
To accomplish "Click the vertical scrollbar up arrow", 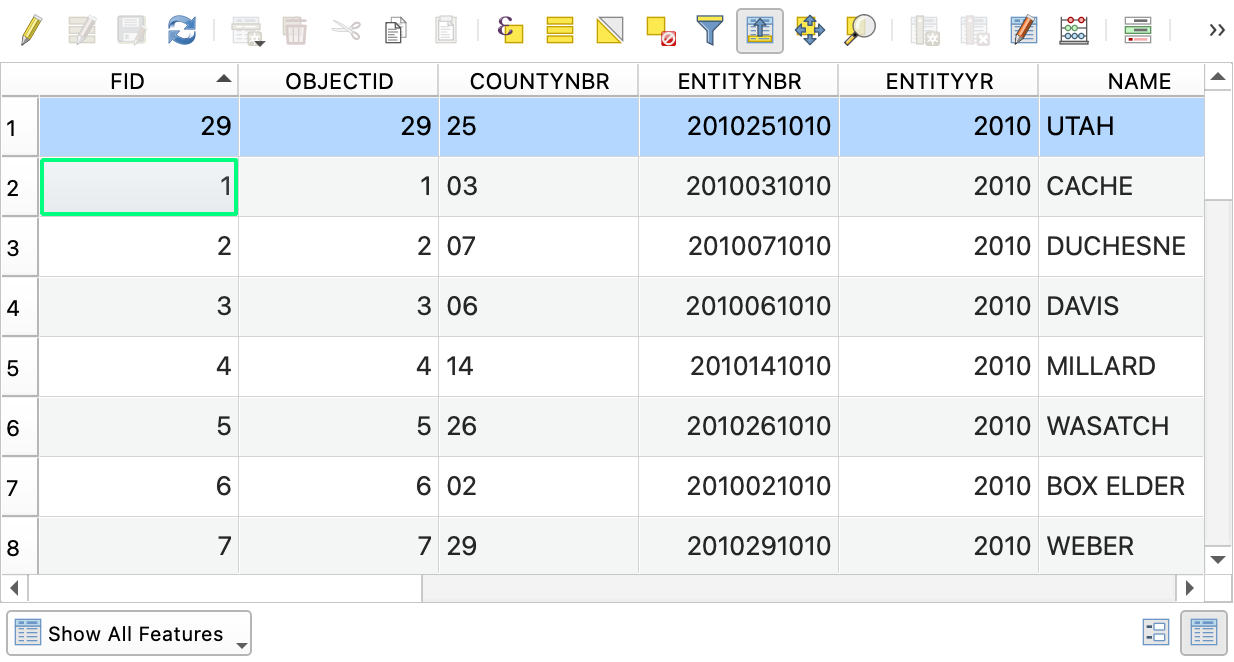I will coord(1218,77).
